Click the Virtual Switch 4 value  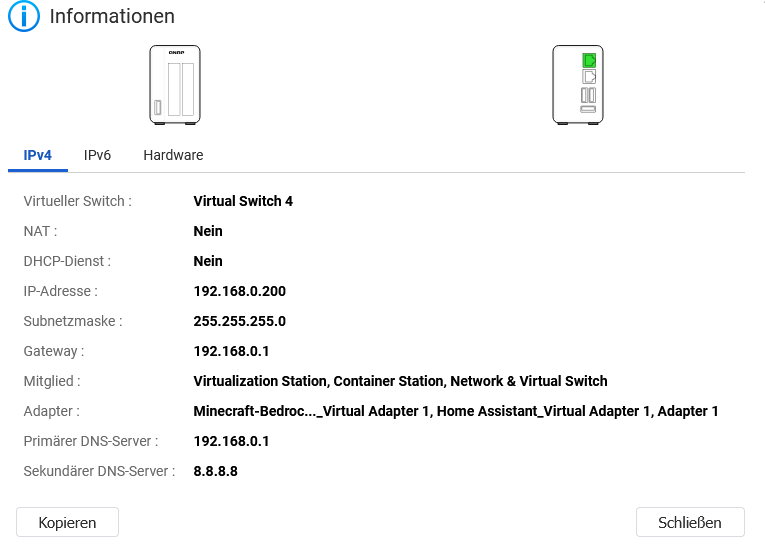tap(243, 201)
